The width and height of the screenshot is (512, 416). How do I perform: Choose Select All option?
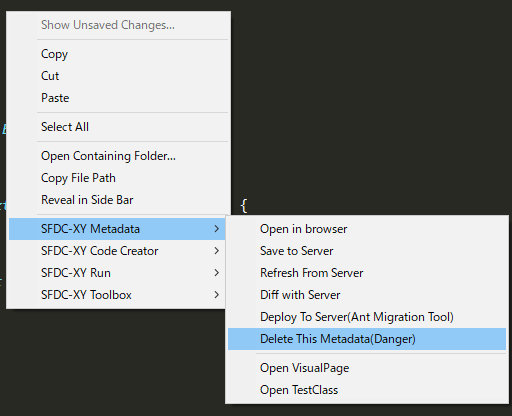coord(118,127)
